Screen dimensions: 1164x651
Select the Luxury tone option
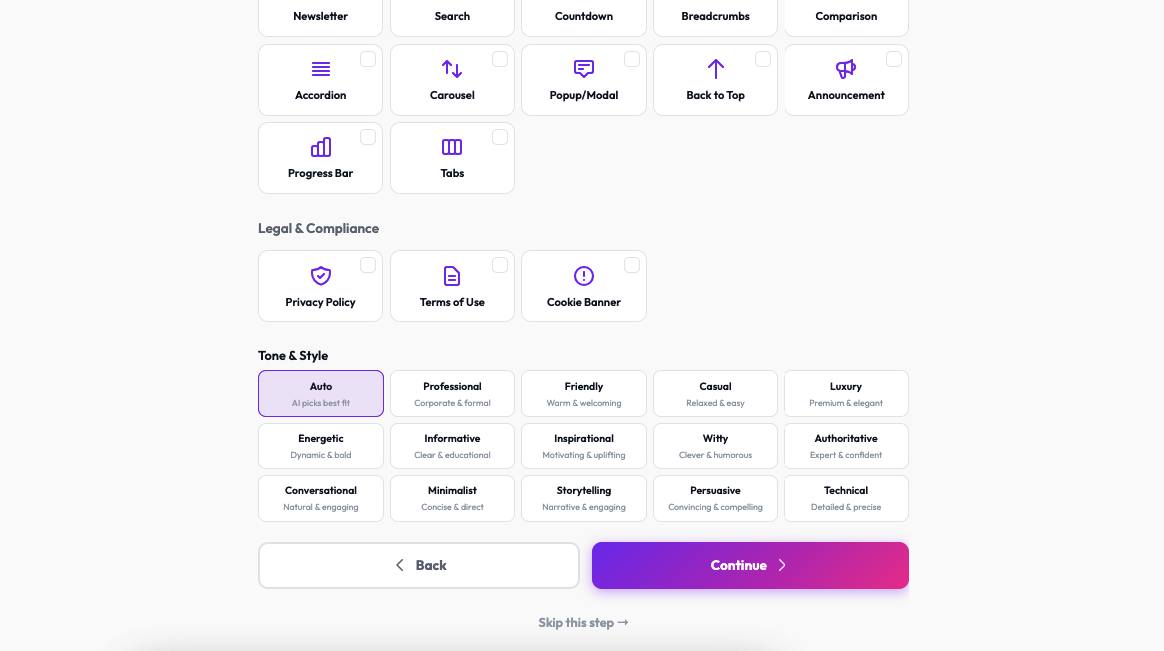click(846, 393)
